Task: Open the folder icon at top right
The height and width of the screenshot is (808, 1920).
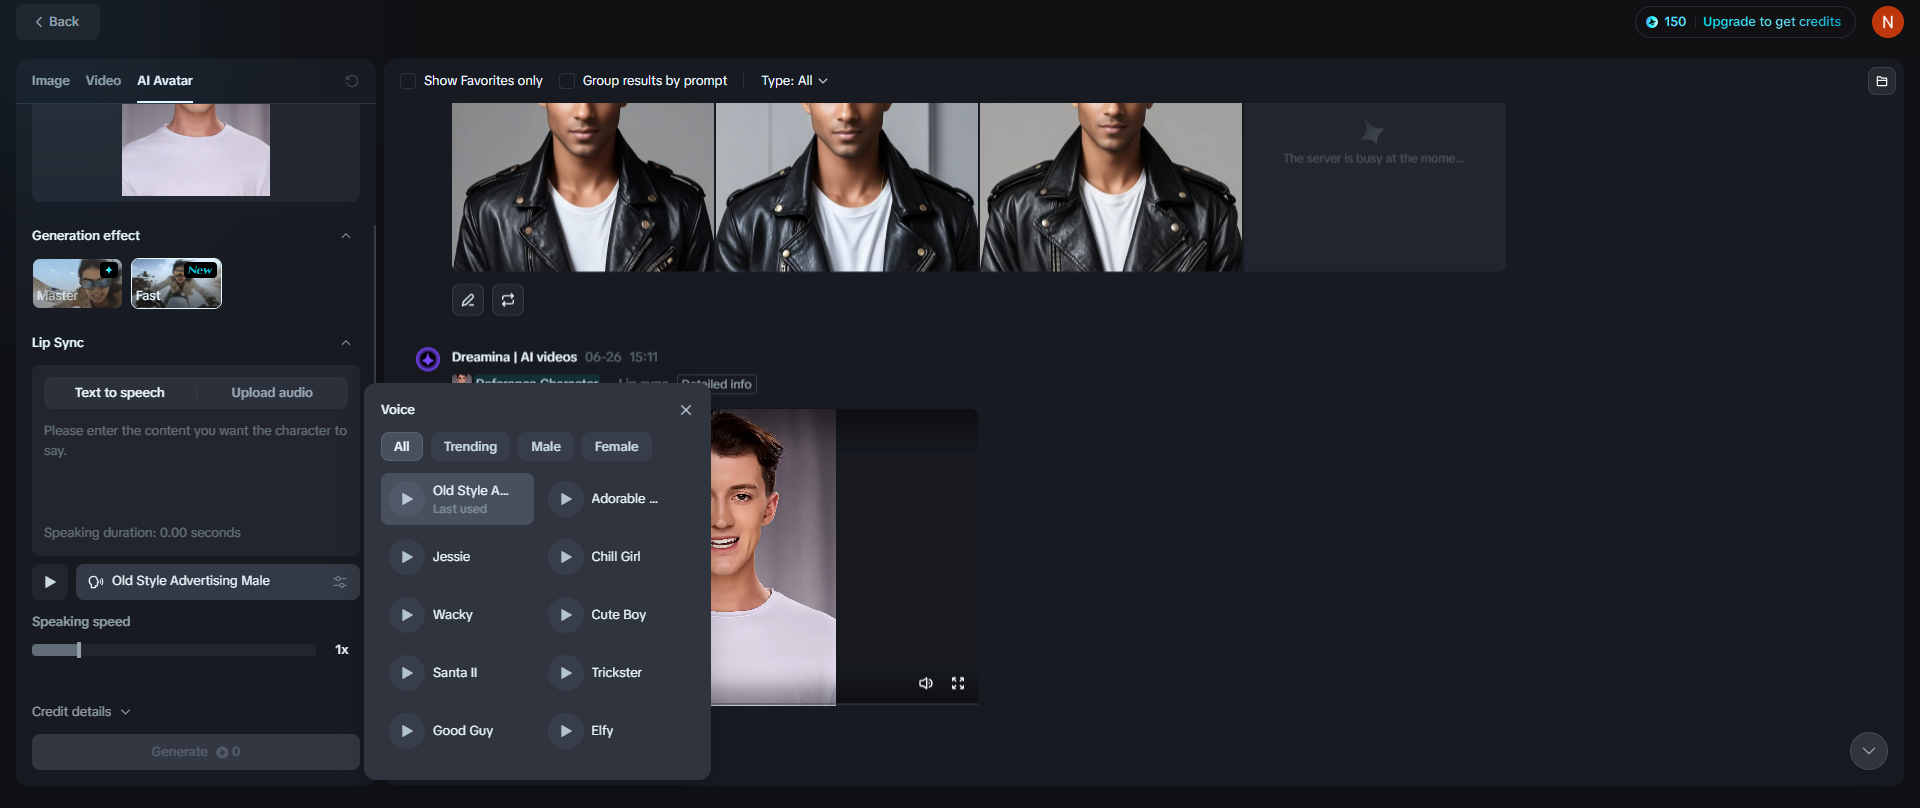Action: coord(1882,81)
